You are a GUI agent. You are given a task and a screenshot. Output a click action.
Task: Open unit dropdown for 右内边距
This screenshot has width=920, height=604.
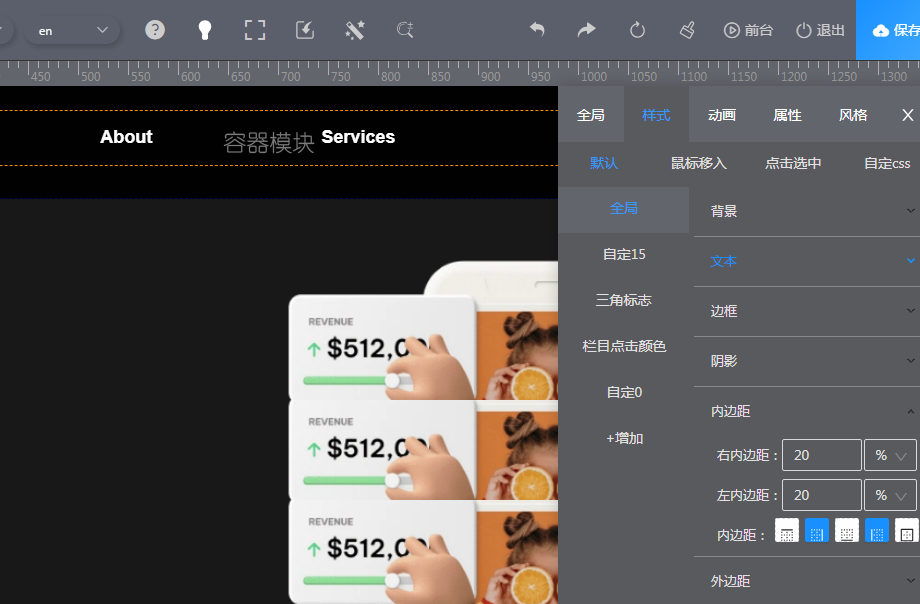tap(890, 455)
